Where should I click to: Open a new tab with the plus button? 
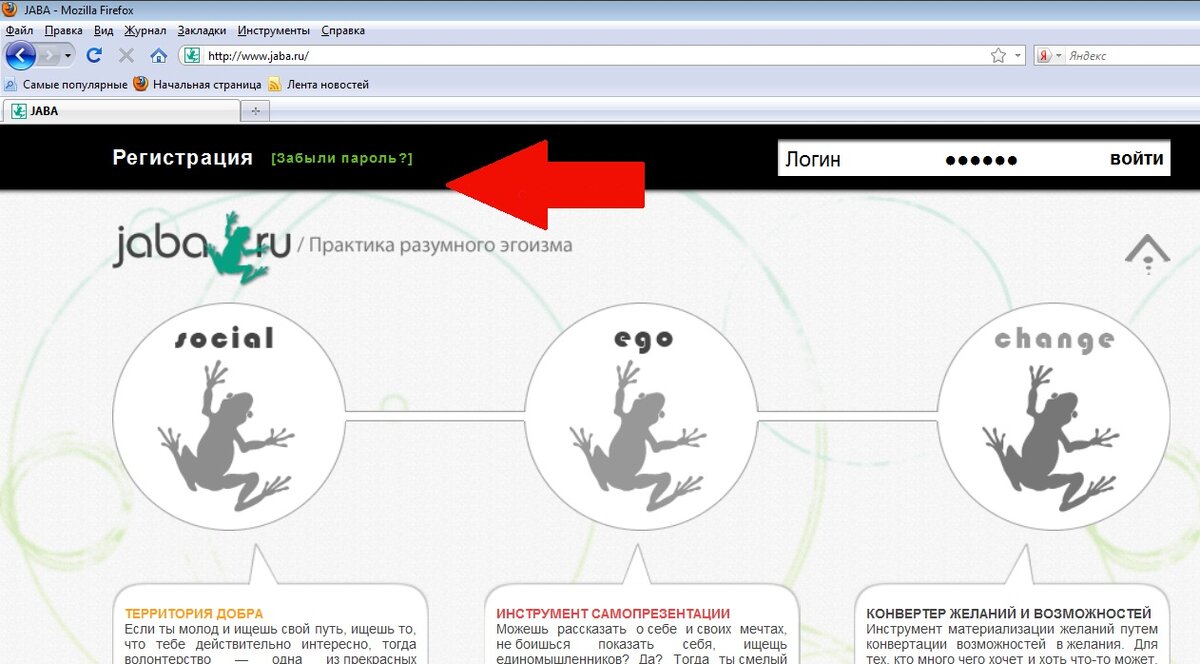click(255, 111)
